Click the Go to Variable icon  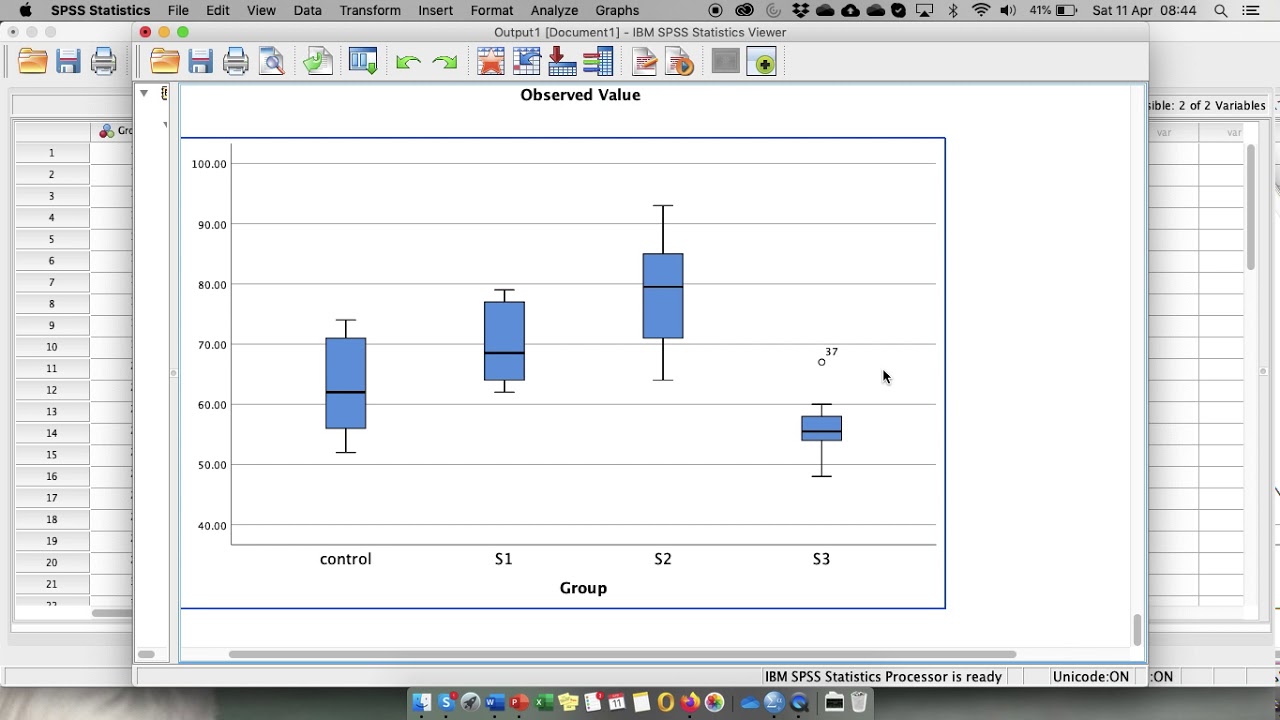tap(563, 62)
